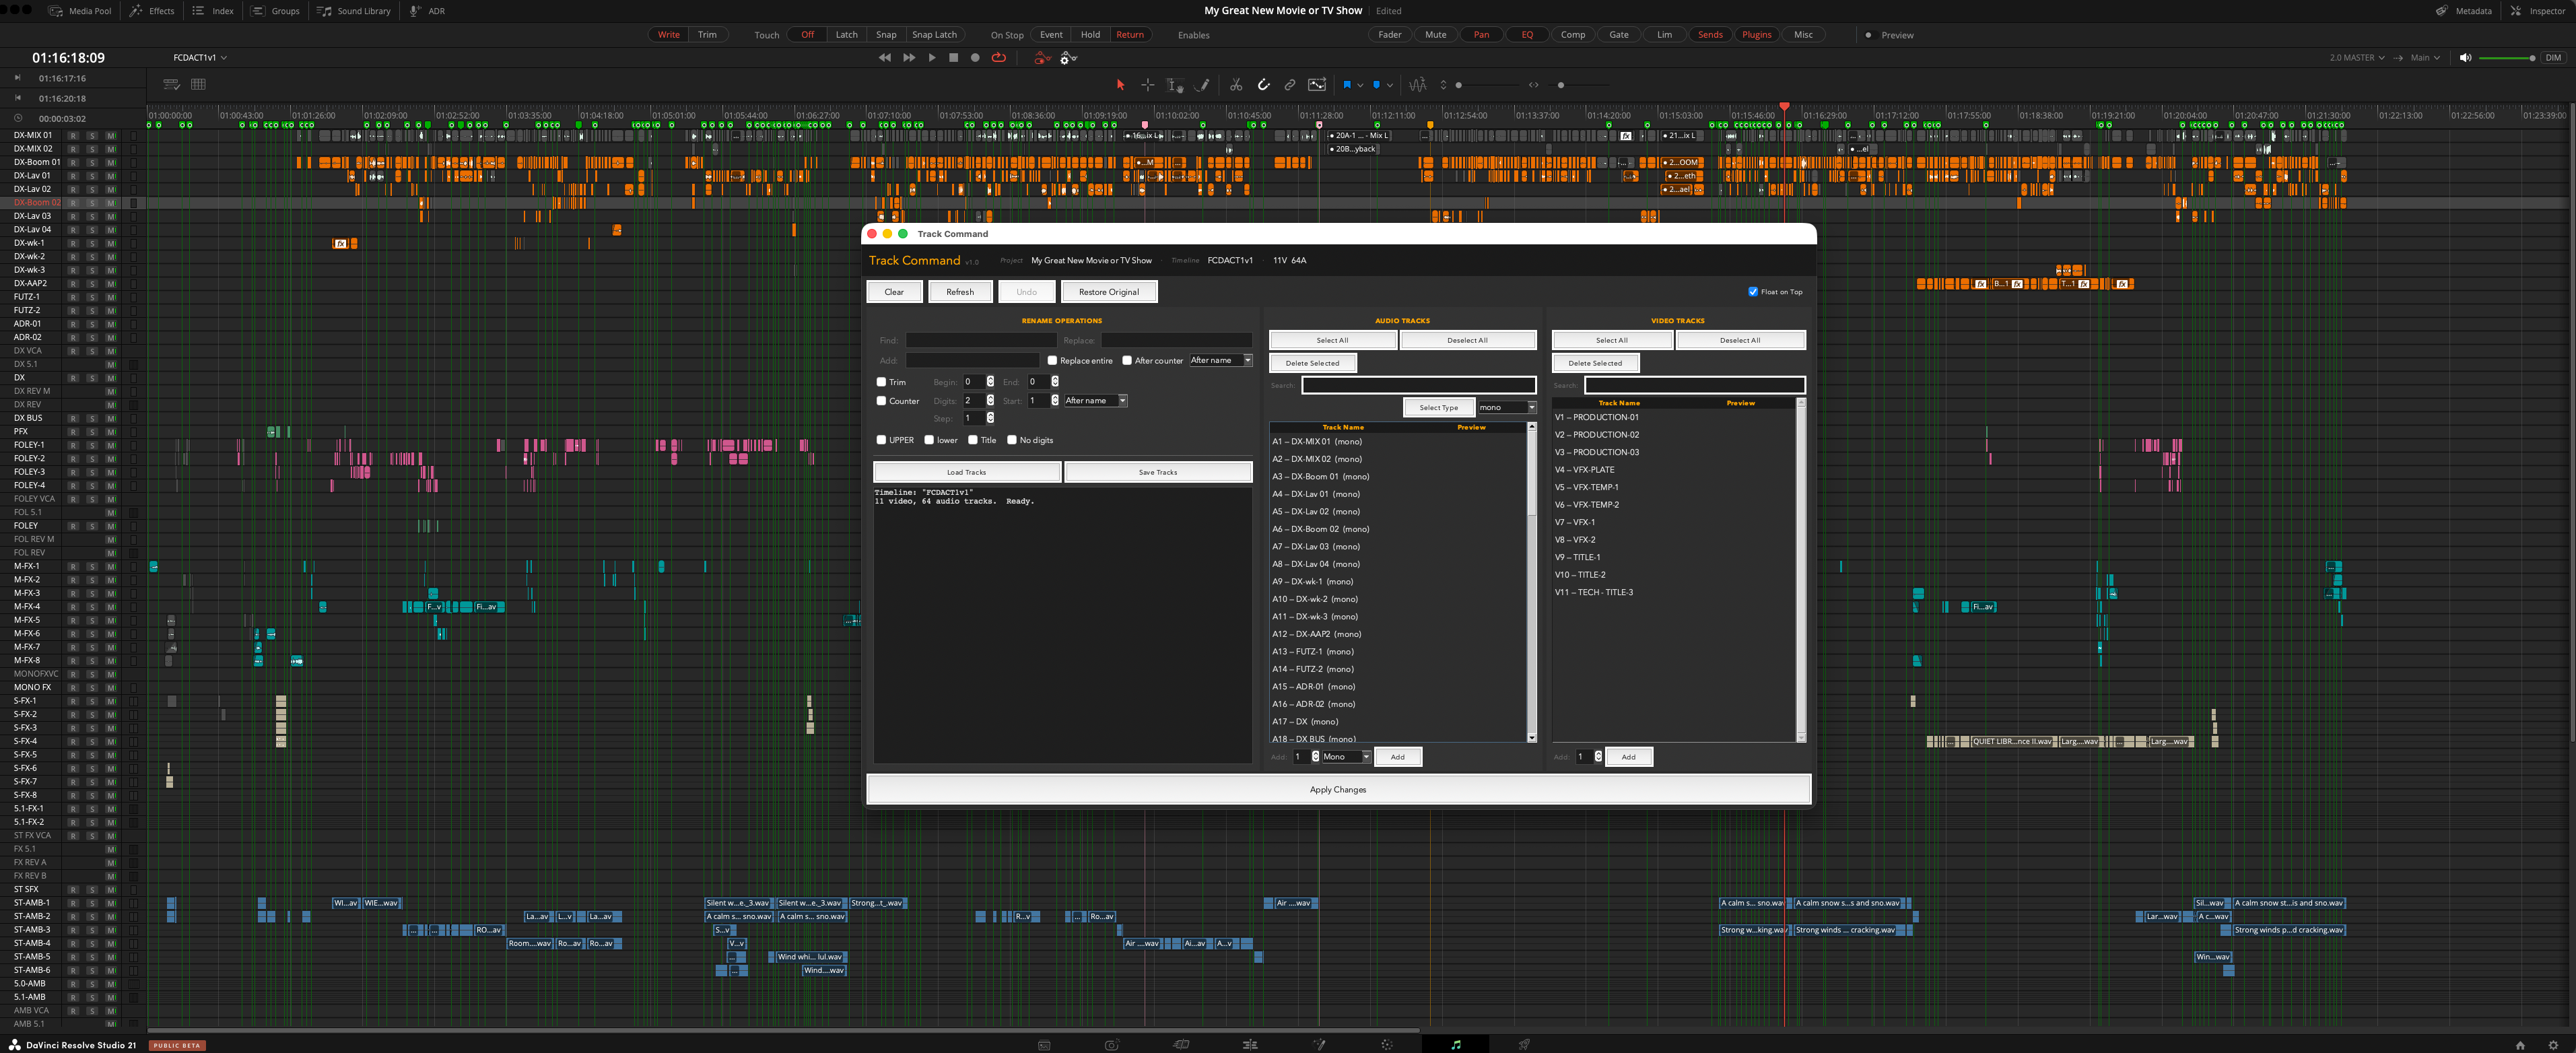Toggle the Fader enable option

click(1390, 35)
